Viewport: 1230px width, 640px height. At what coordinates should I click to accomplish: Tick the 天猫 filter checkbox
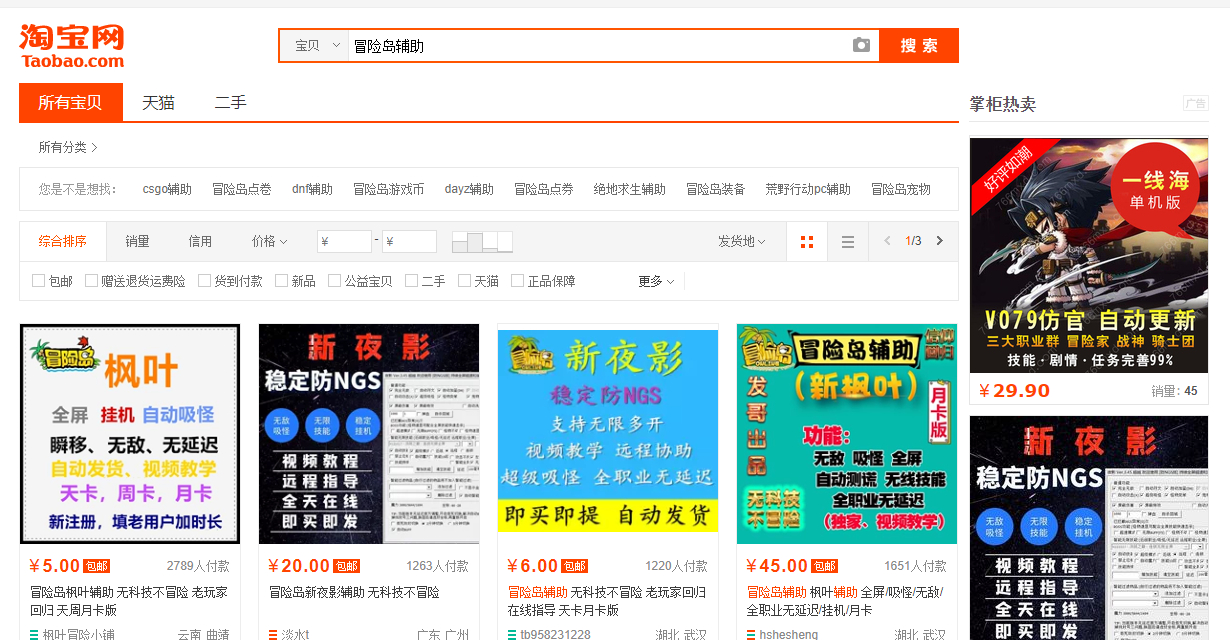pyautogui.click(x=464, y=281)
